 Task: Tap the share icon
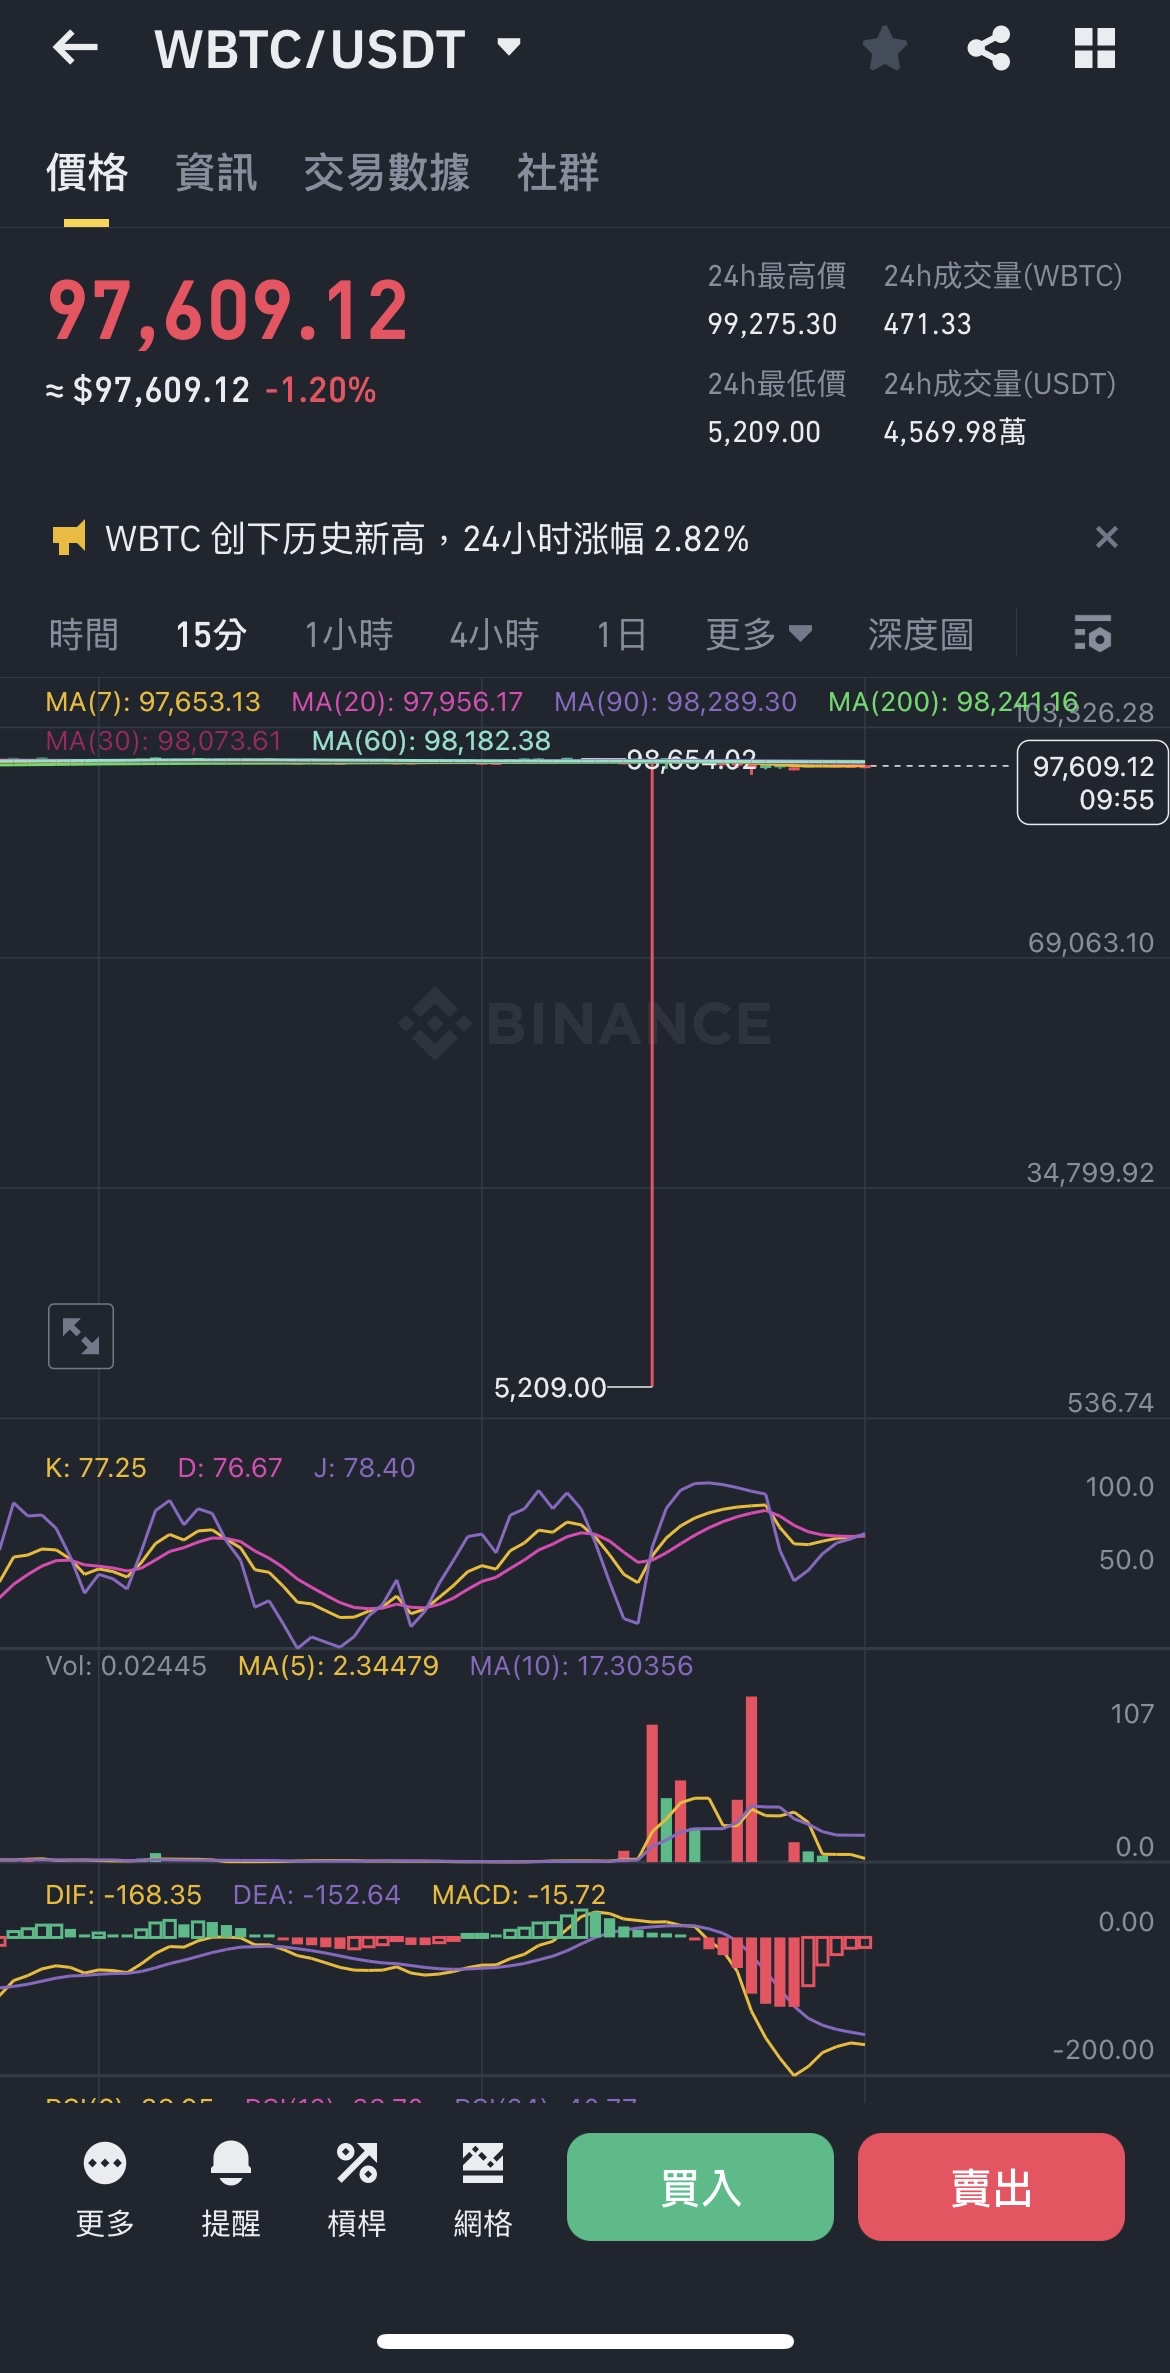point(989,48)
